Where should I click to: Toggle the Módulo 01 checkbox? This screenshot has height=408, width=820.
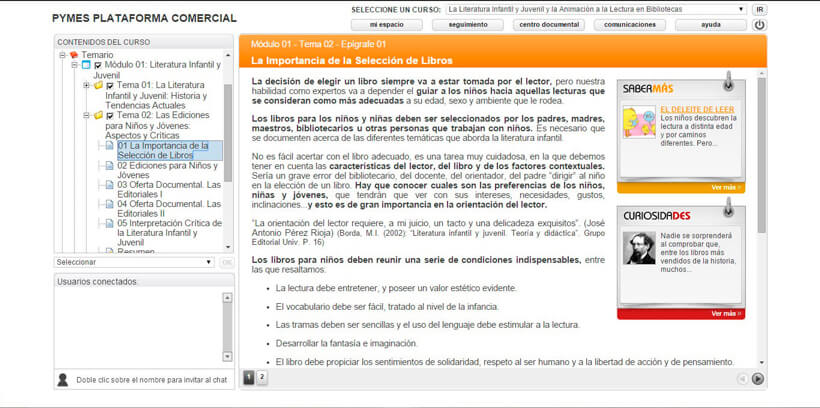click(98, 65)
